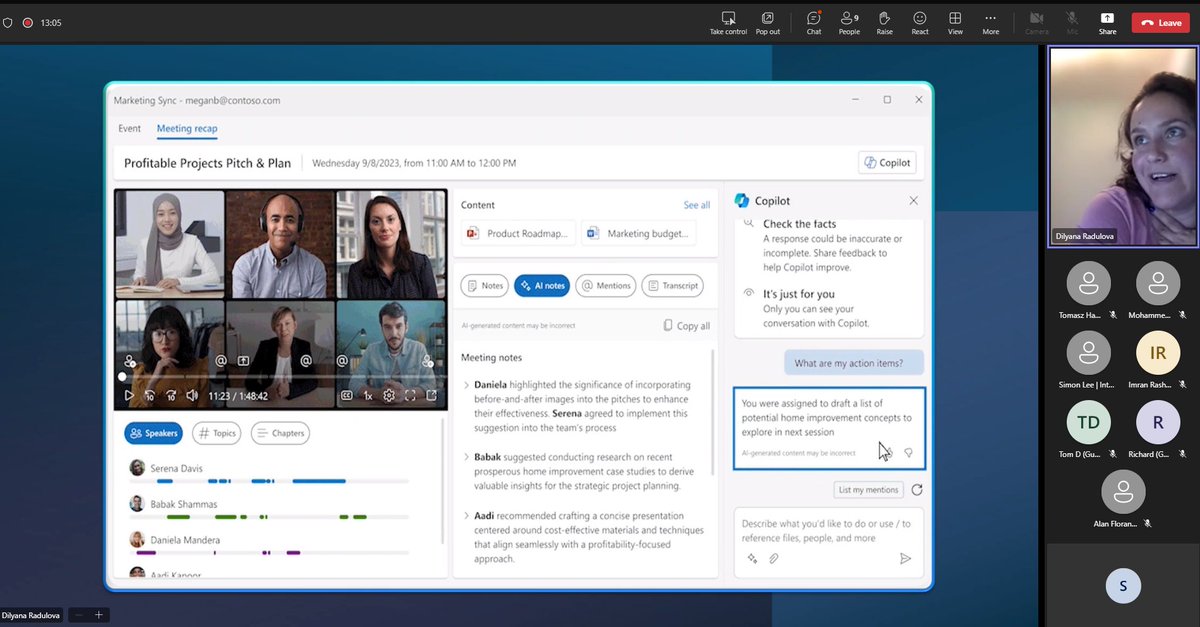1200x627 pixels.
Task: Click List my mentions suggestion
Action: [x=868, y=490]
